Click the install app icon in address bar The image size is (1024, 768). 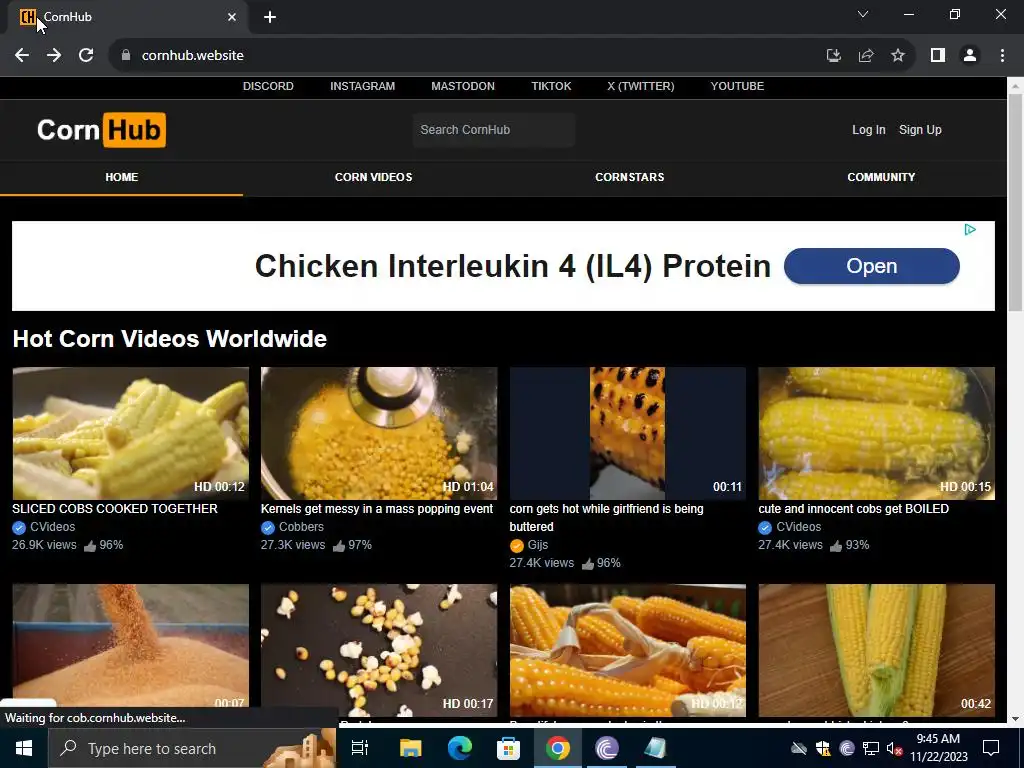tap(834, 56)
